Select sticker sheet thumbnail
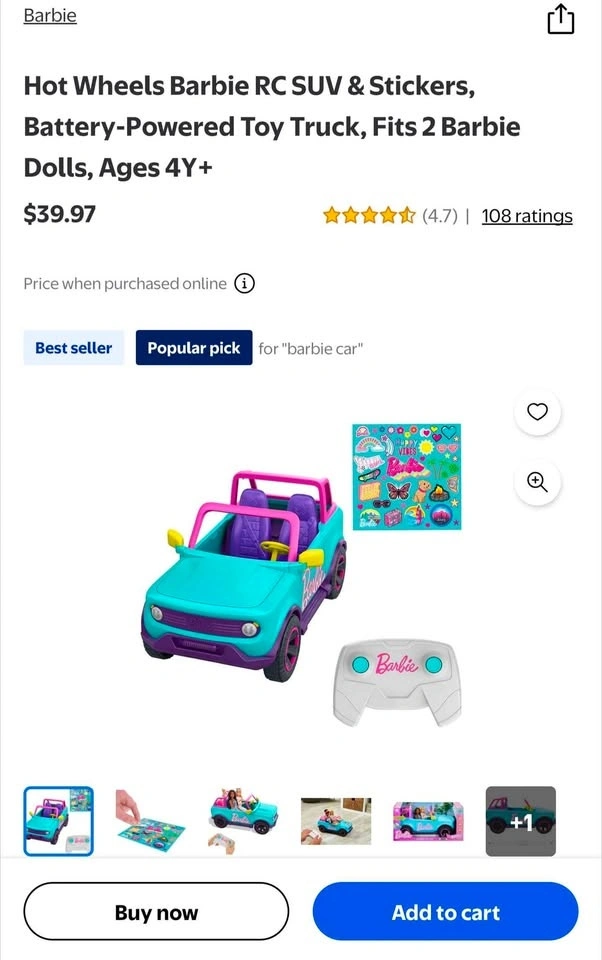Viewport: 602px width, 960px height. pyautogui.click(x=150, y=821)
